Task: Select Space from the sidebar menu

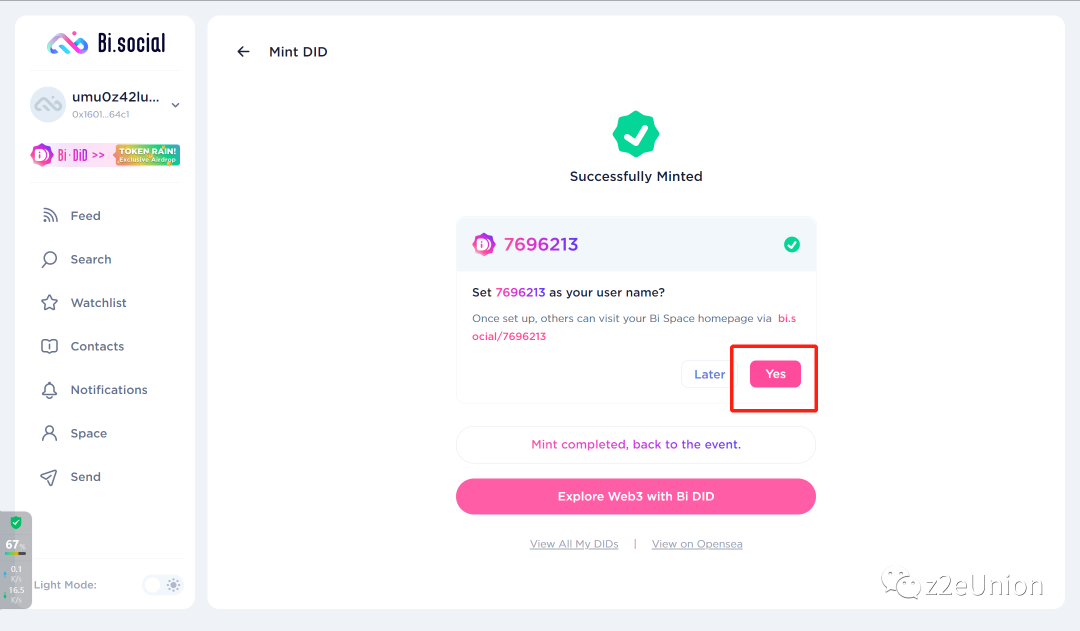Action: 48,433
